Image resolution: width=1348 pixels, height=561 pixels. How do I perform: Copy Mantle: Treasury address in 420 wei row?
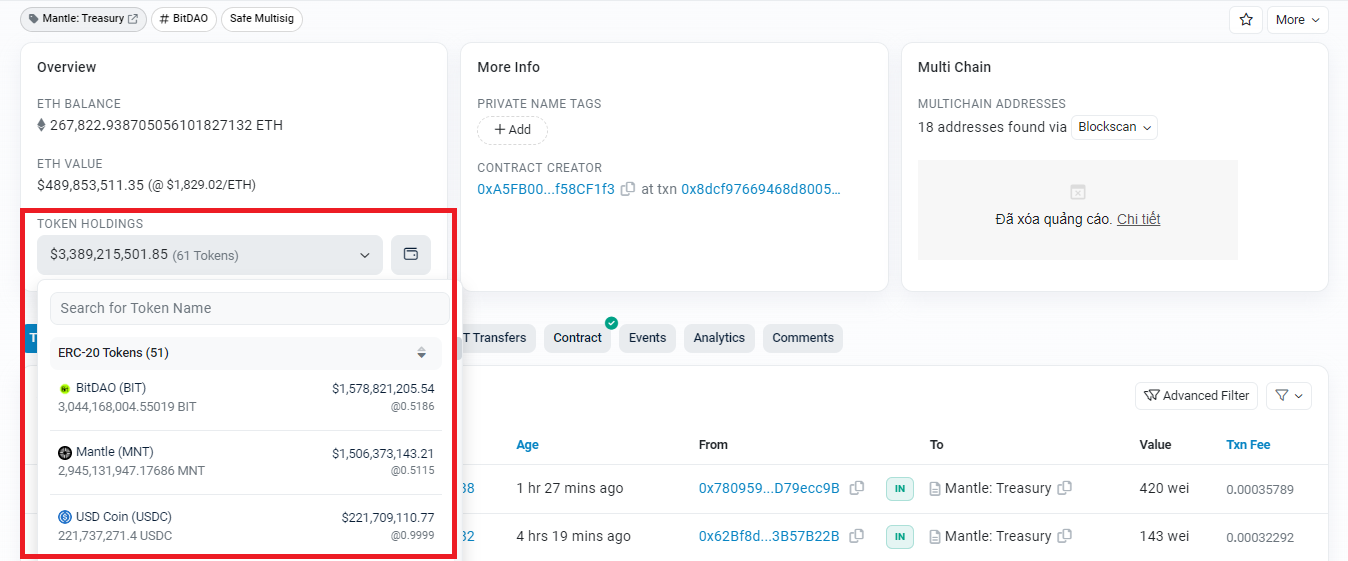click(x=1065, y=488)
